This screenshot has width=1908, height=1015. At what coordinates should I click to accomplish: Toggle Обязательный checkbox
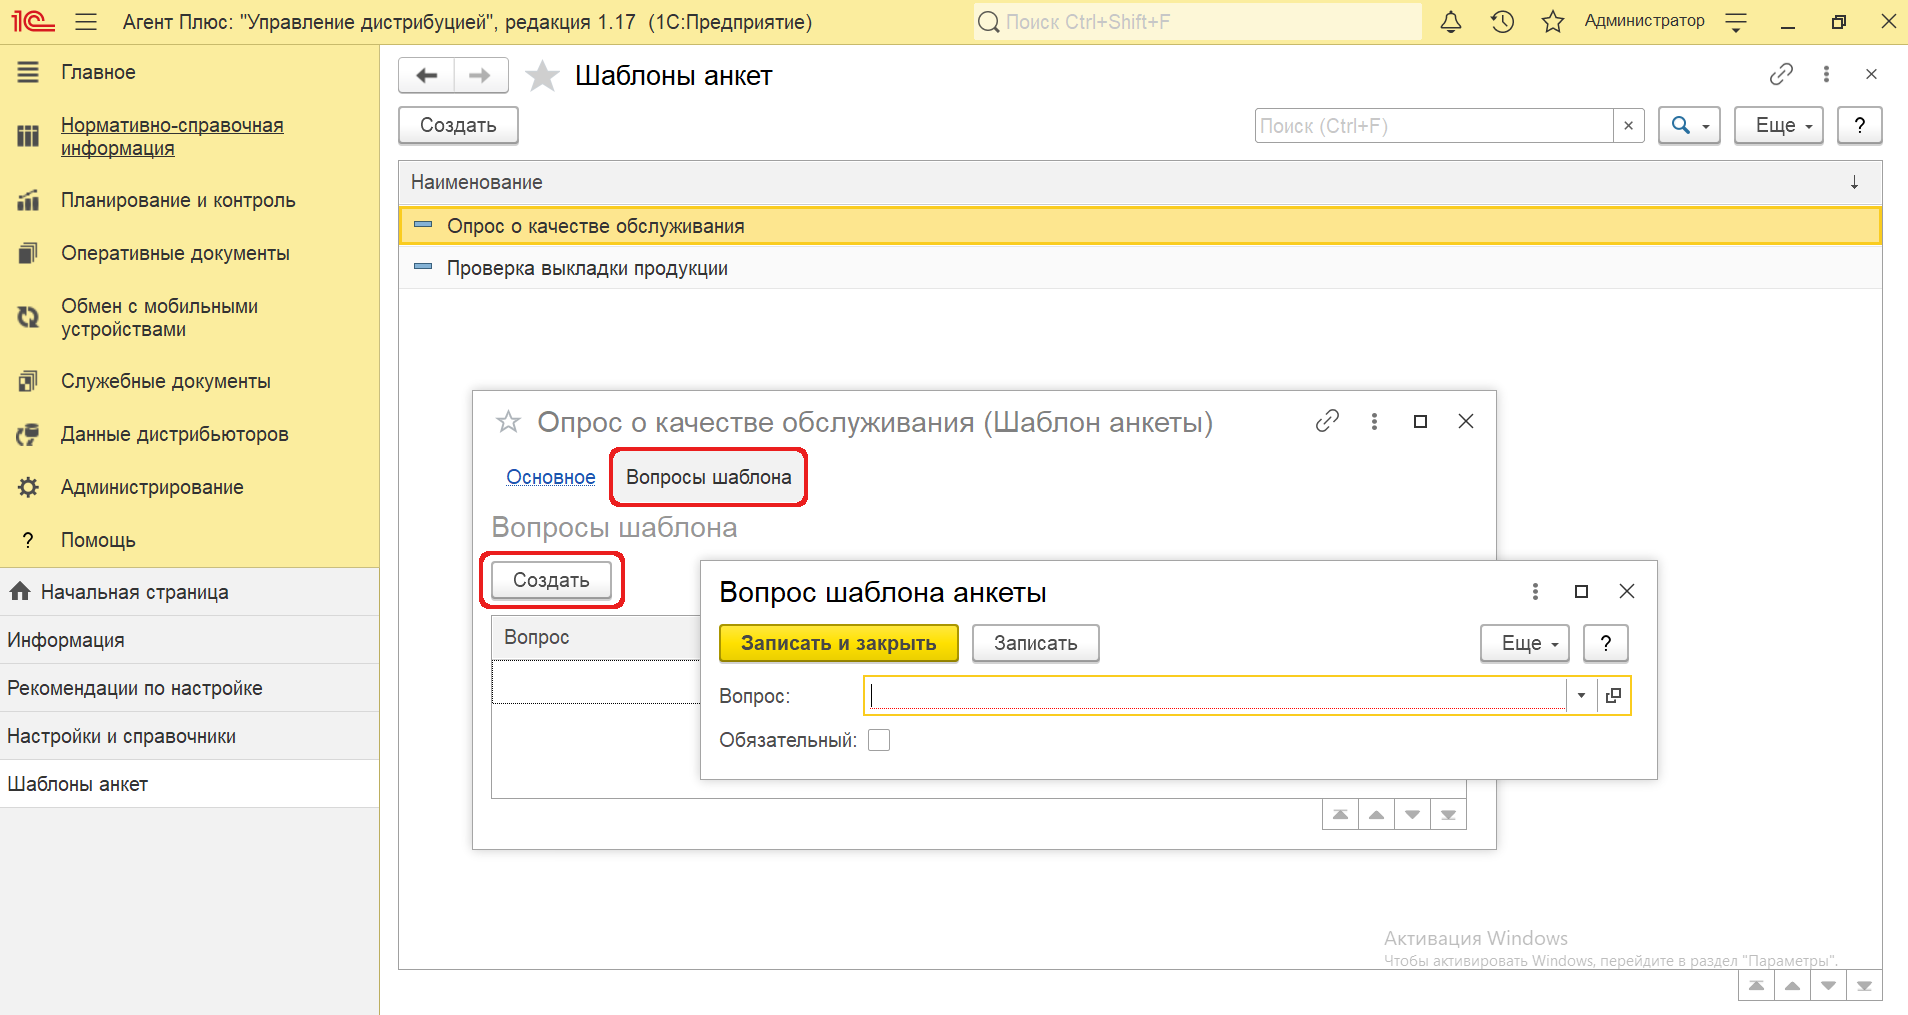pos(879,740)
